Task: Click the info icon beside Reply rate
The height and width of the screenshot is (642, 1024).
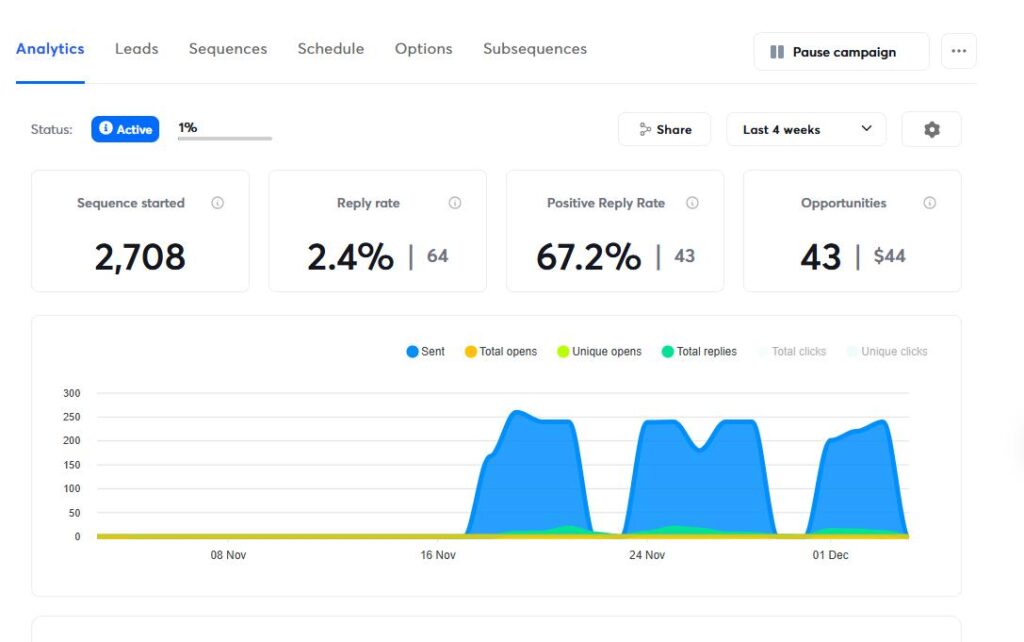Action: [x=455, y=203]
